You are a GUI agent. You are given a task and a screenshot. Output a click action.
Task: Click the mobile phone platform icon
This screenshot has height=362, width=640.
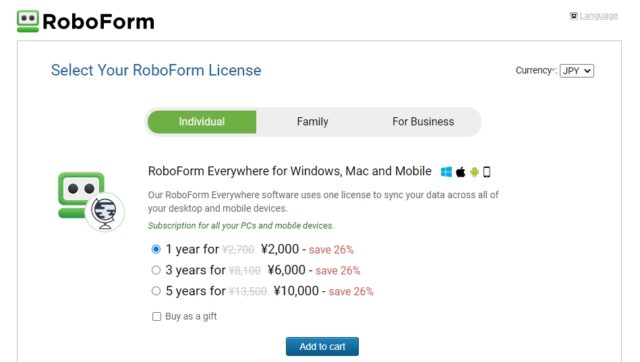pos(487,172)
